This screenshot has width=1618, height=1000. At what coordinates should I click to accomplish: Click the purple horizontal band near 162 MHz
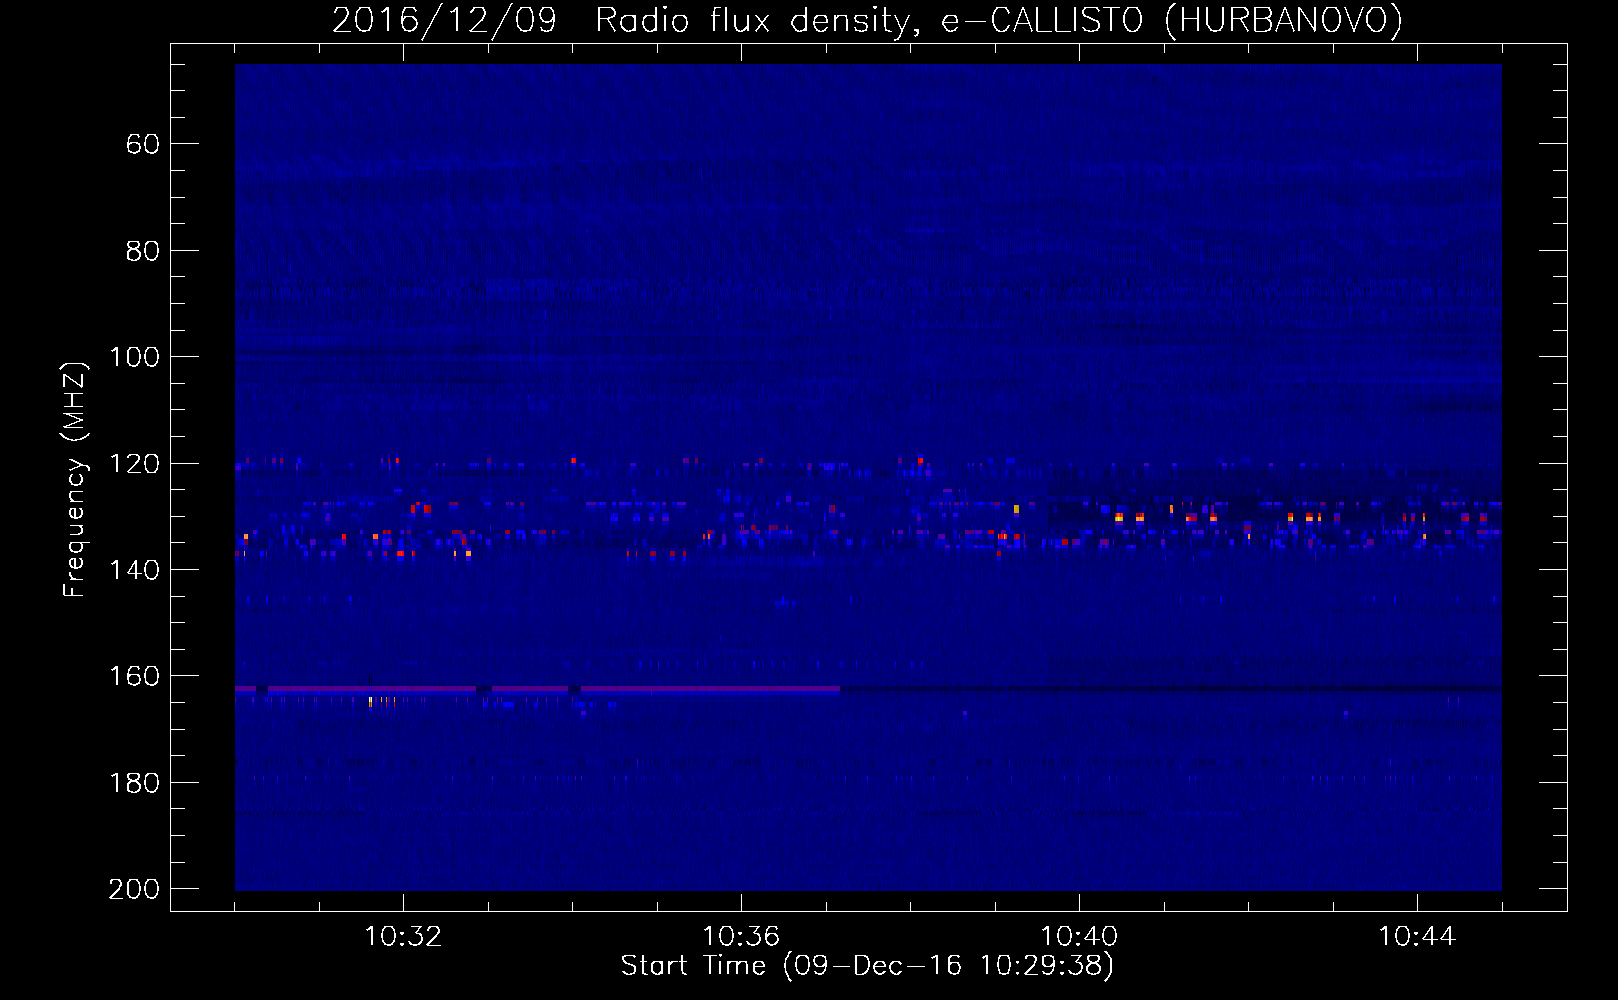[x=538, y=689]
